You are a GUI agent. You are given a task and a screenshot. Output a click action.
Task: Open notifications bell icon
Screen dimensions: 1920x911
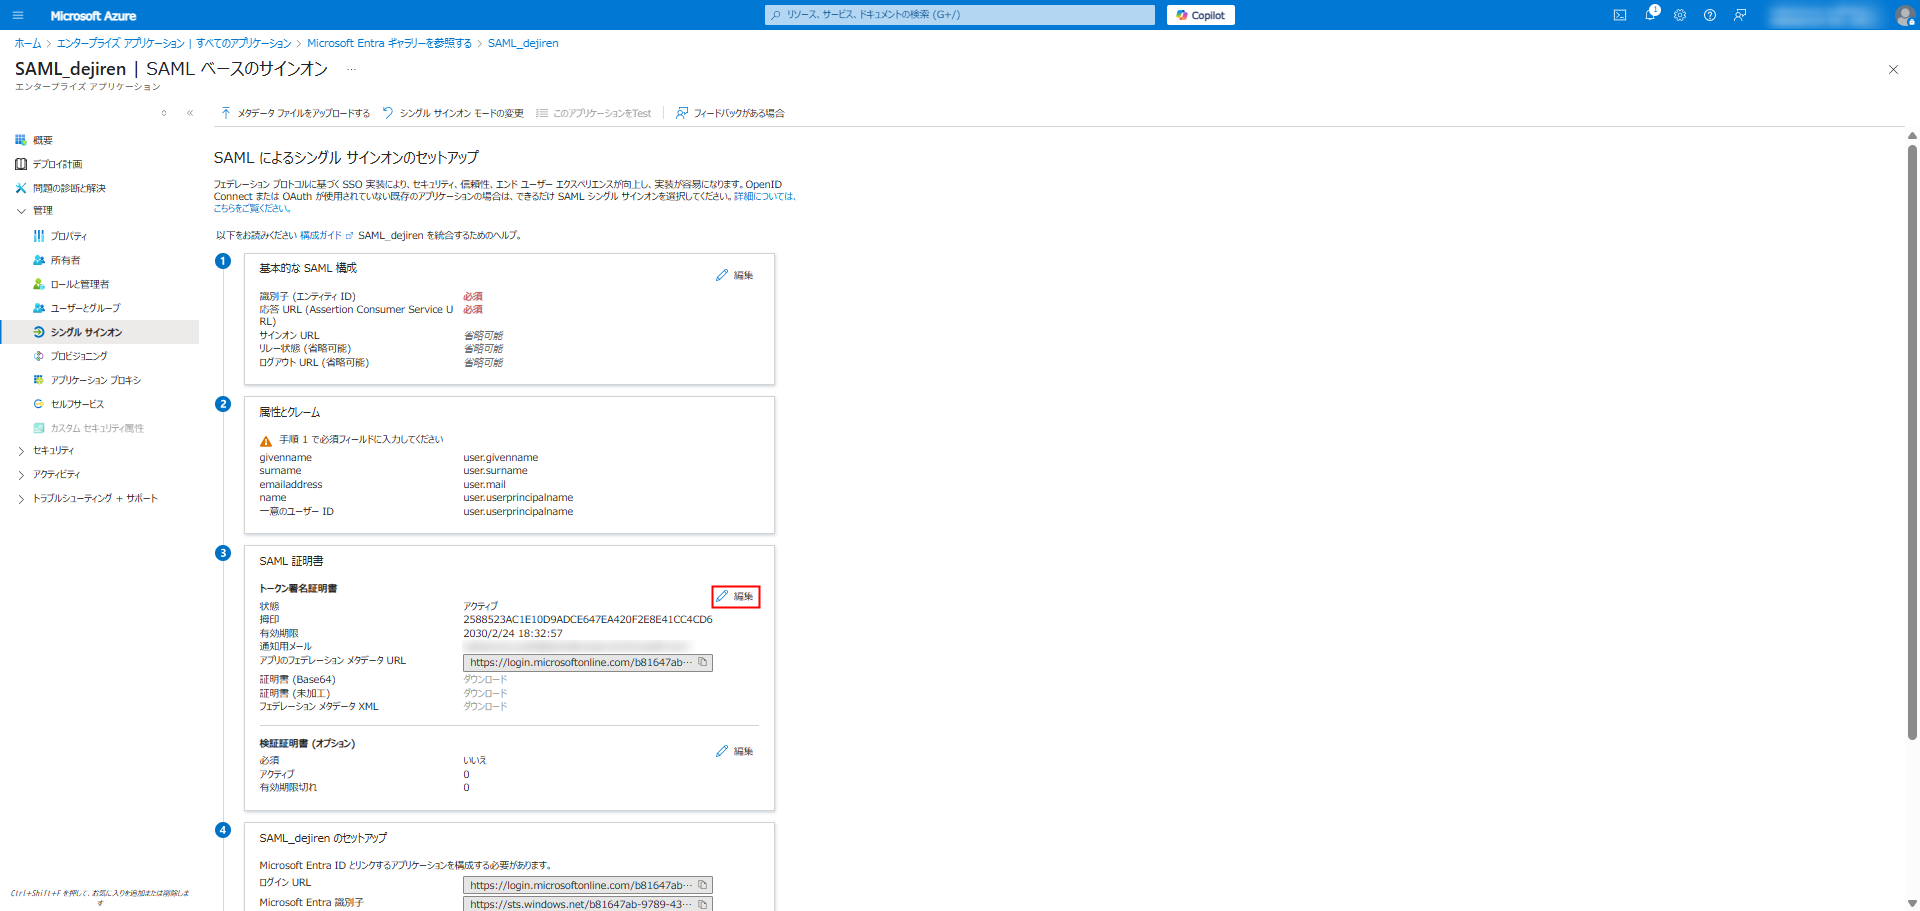tap(1650, 15)
